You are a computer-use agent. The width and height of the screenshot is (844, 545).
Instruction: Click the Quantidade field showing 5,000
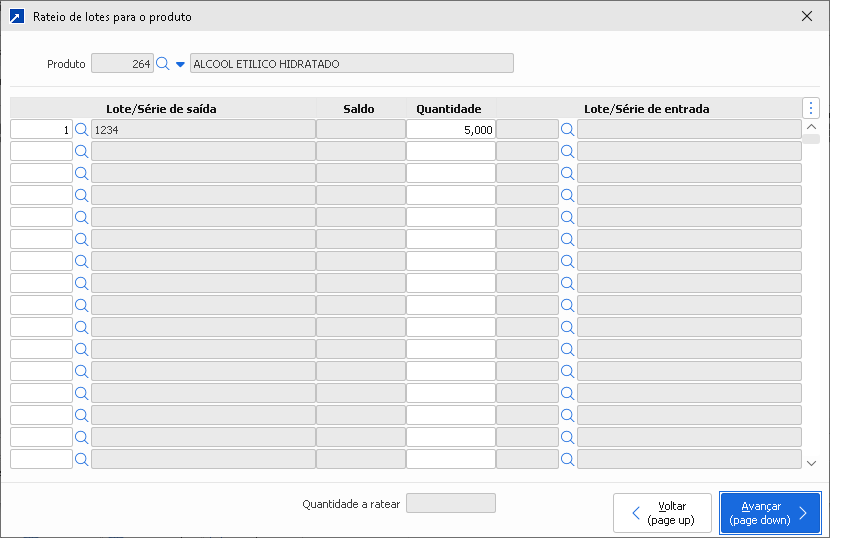450,129
